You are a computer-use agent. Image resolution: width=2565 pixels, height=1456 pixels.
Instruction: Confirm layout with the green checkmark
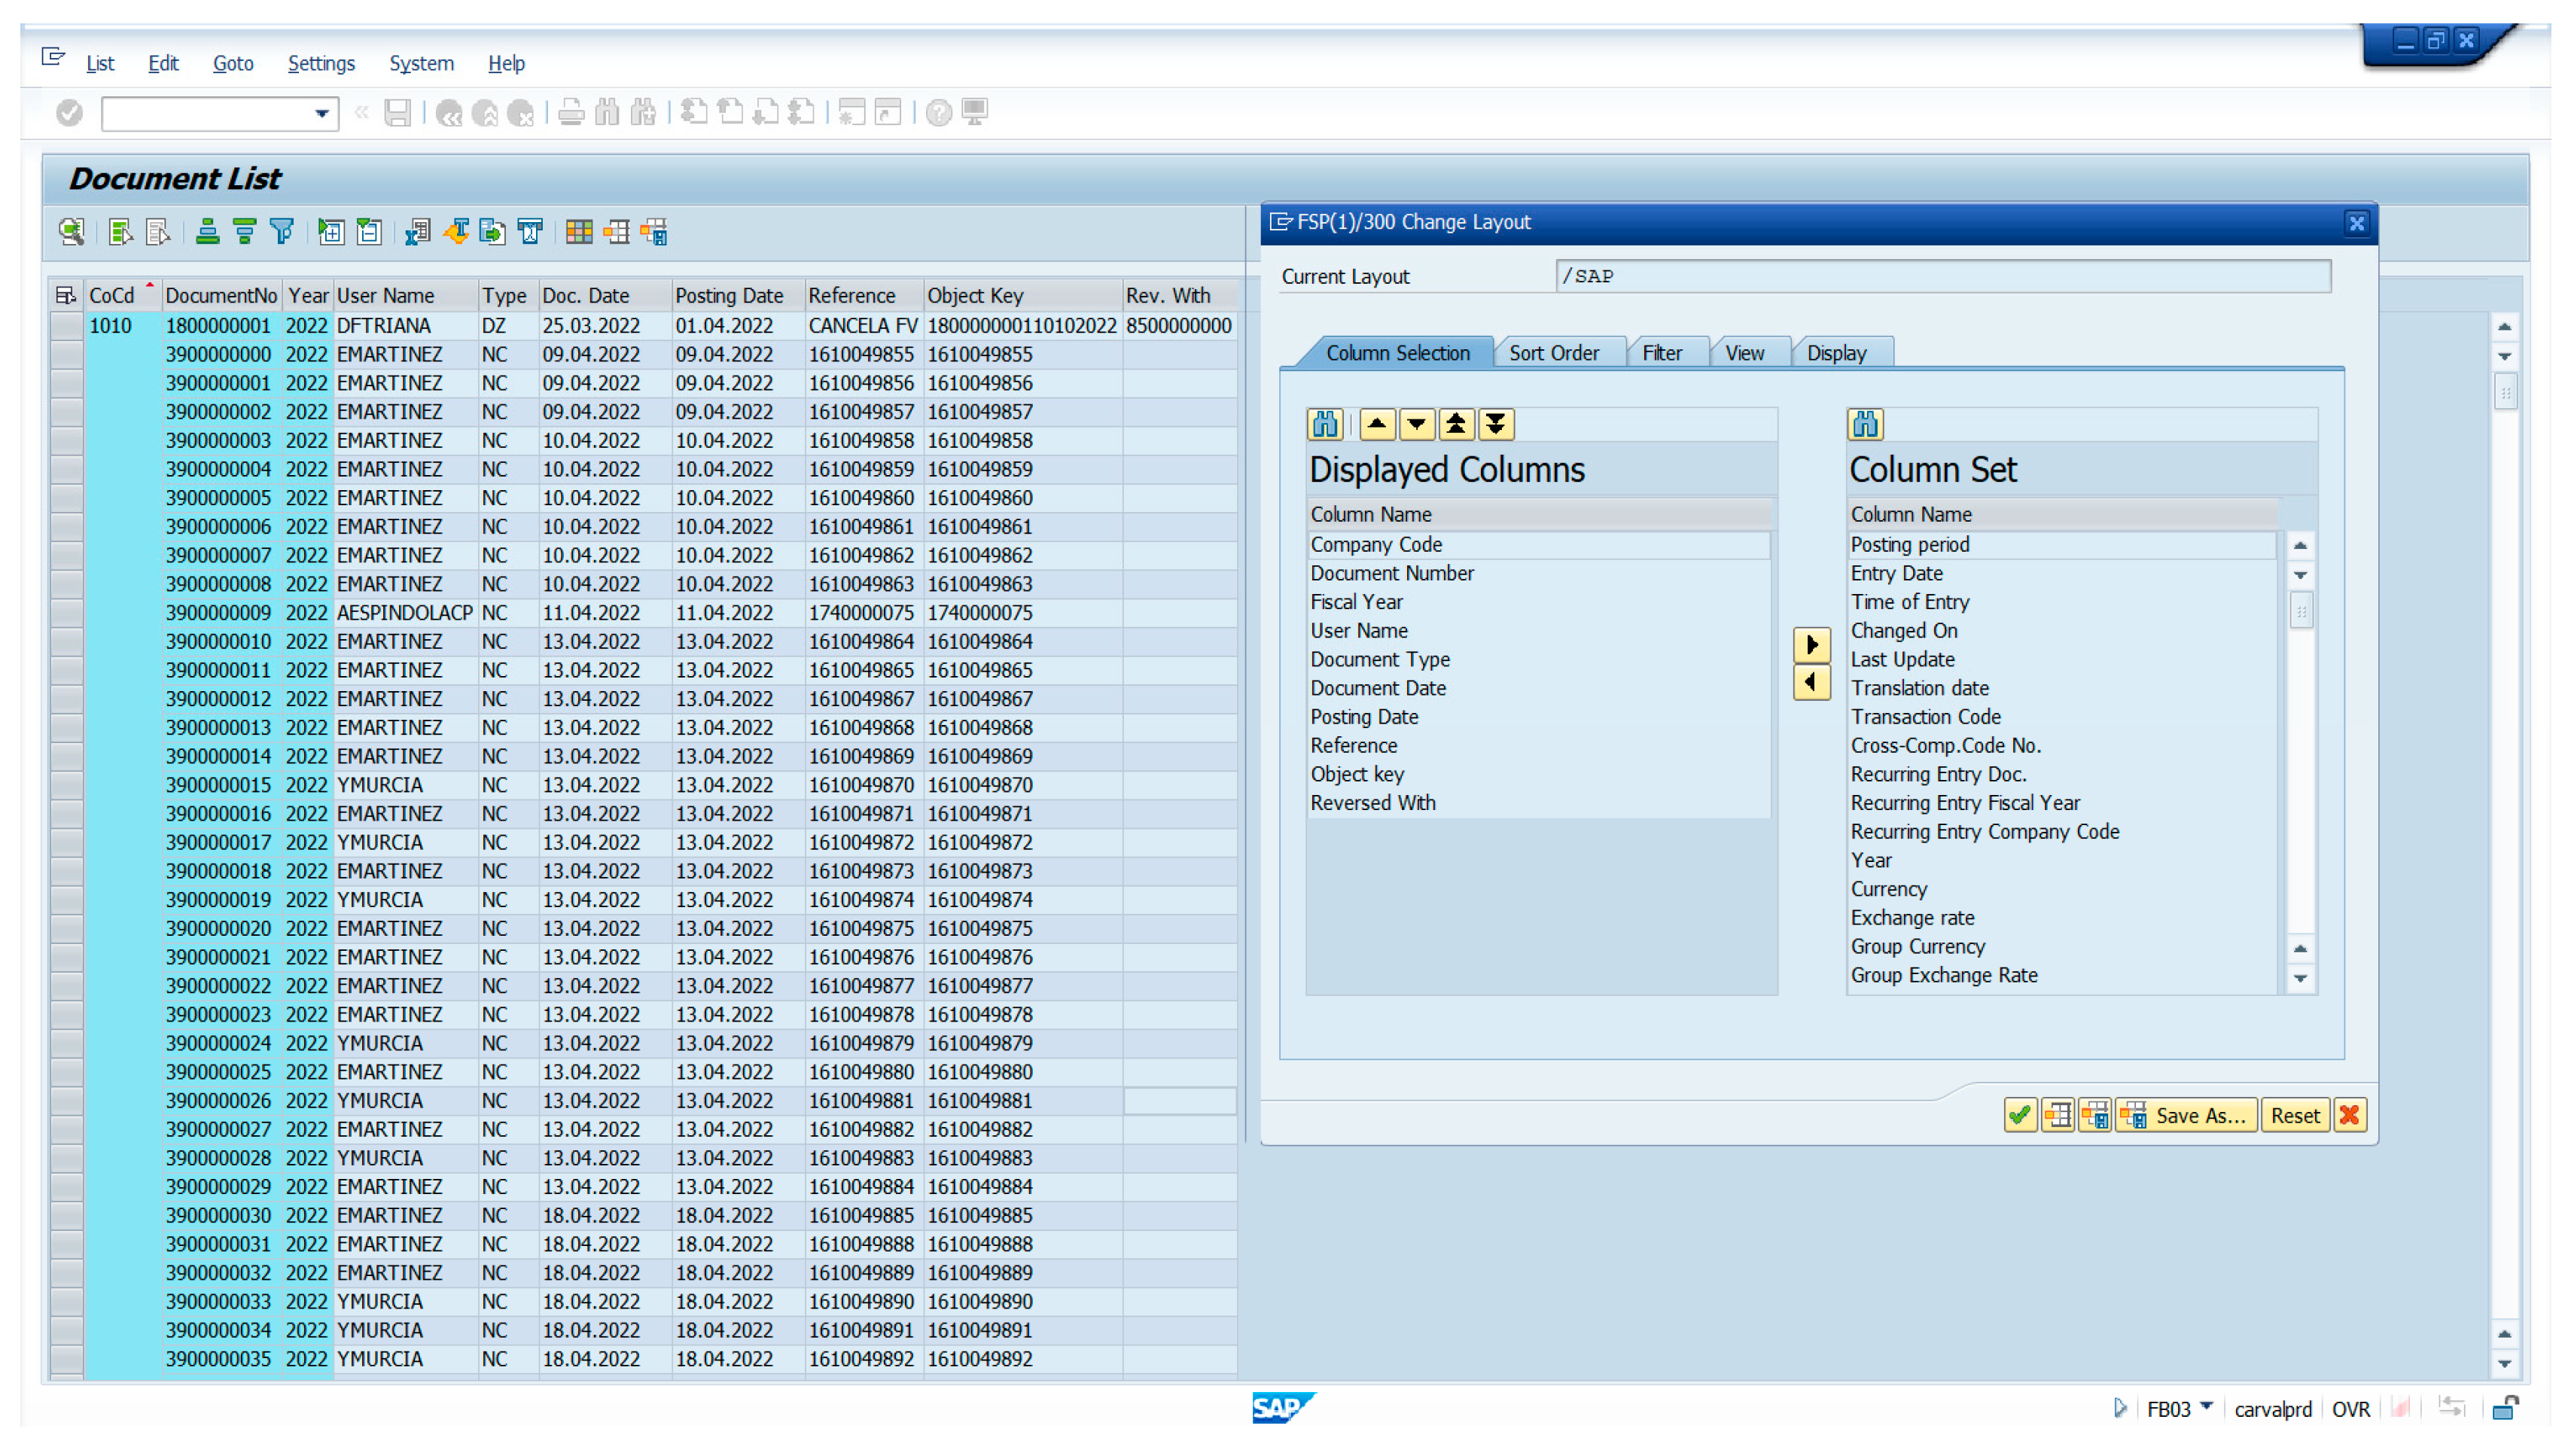[x=2019, y=1115]
